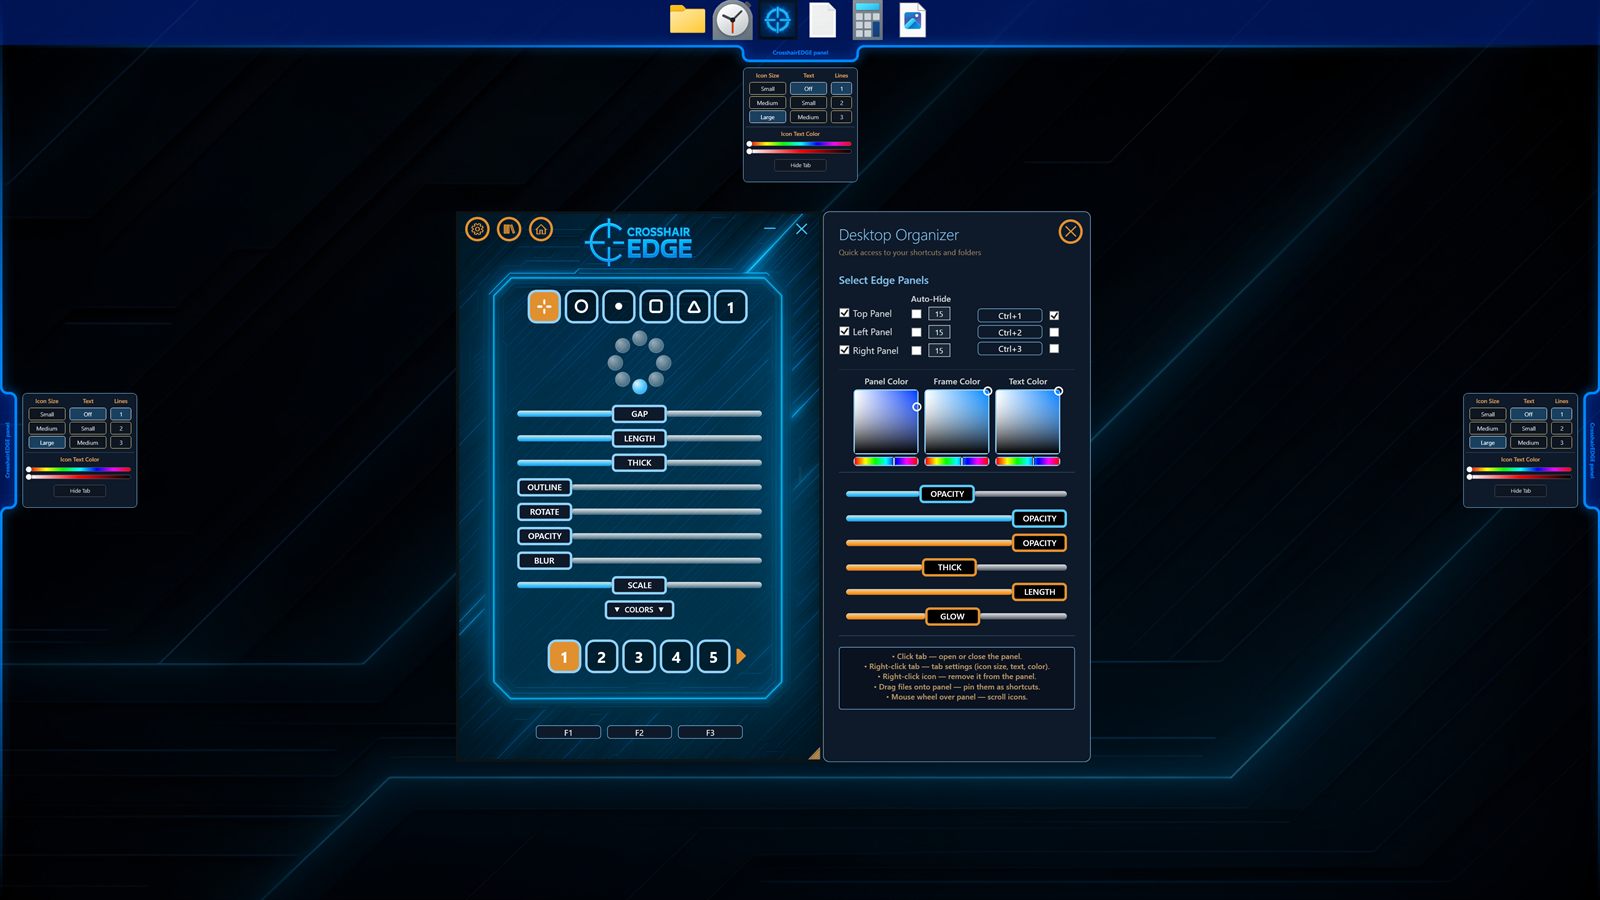Open the image file shortcut in top panel
Image resolution: width=1600 pixels, height=900 pixels.
912,20
